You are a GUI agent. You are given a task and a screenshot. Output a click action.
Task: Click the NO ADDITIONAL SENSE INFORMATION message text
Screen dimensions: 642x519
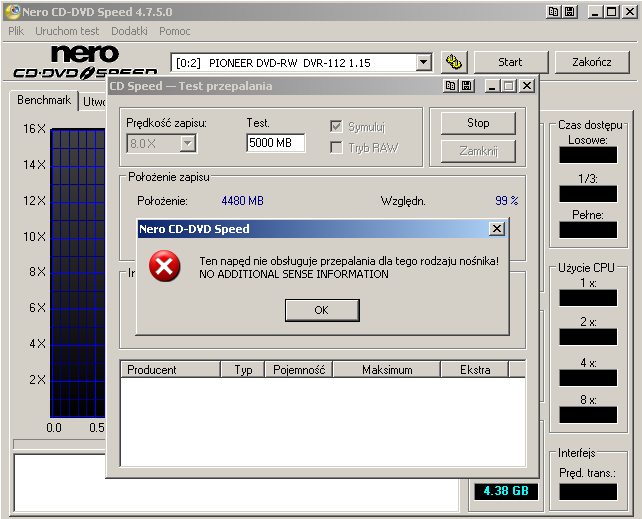coord(294,274)
